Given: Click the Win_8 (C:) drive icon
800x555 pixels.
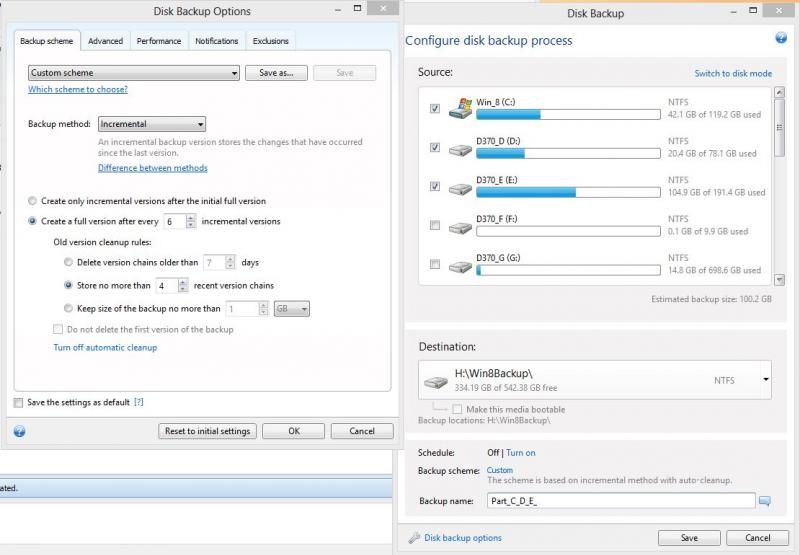Looking at the screenshot, I should (x=460, y=108).
